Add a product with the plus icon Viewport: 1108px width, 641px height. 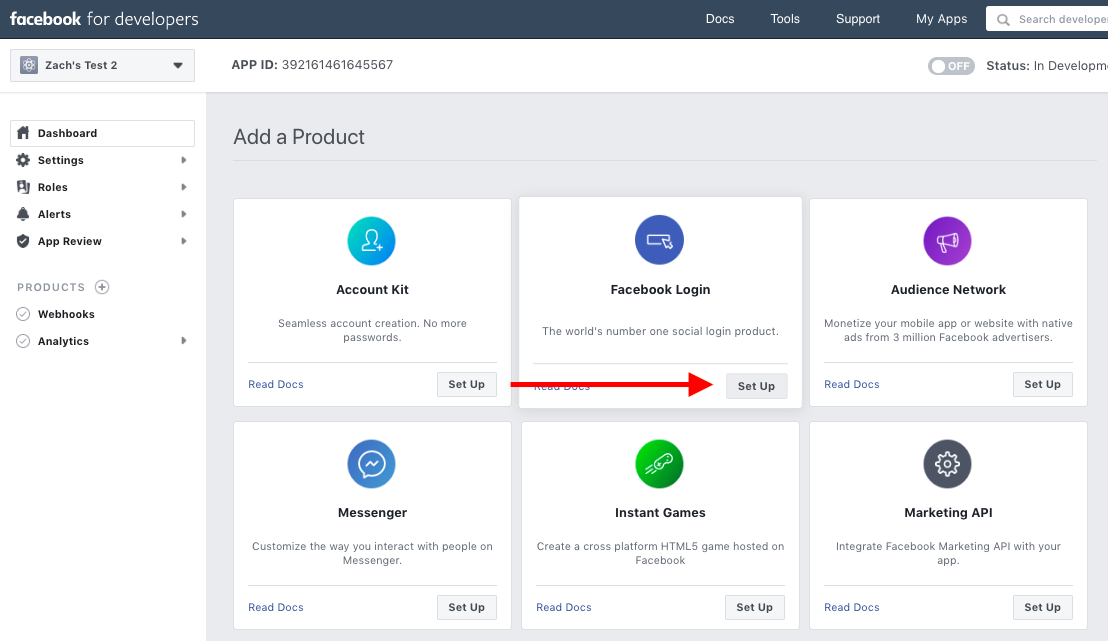coord(102,287)
